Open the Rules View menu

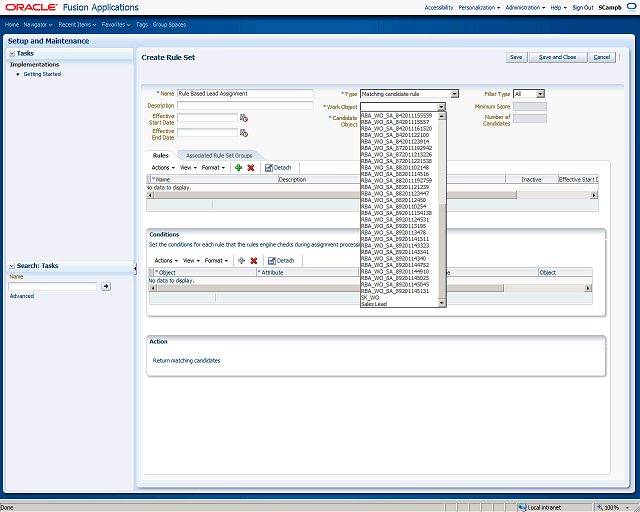tap(188, 167)
